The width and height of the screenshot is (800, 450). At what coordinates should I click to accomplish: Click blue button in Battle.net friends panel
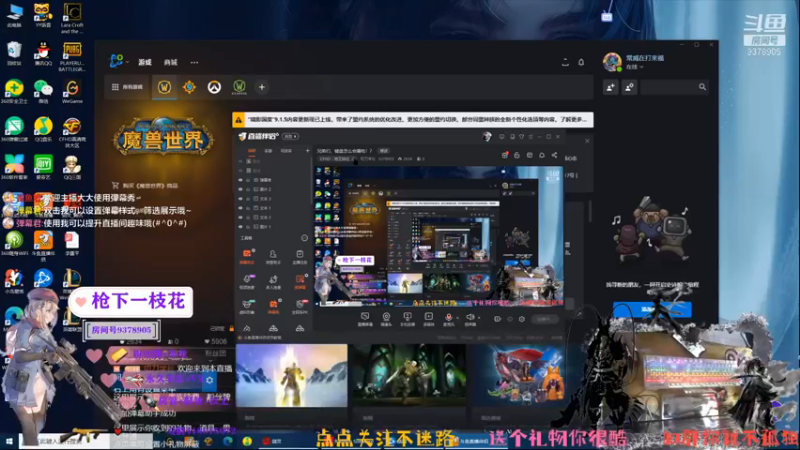coord(652,309)
